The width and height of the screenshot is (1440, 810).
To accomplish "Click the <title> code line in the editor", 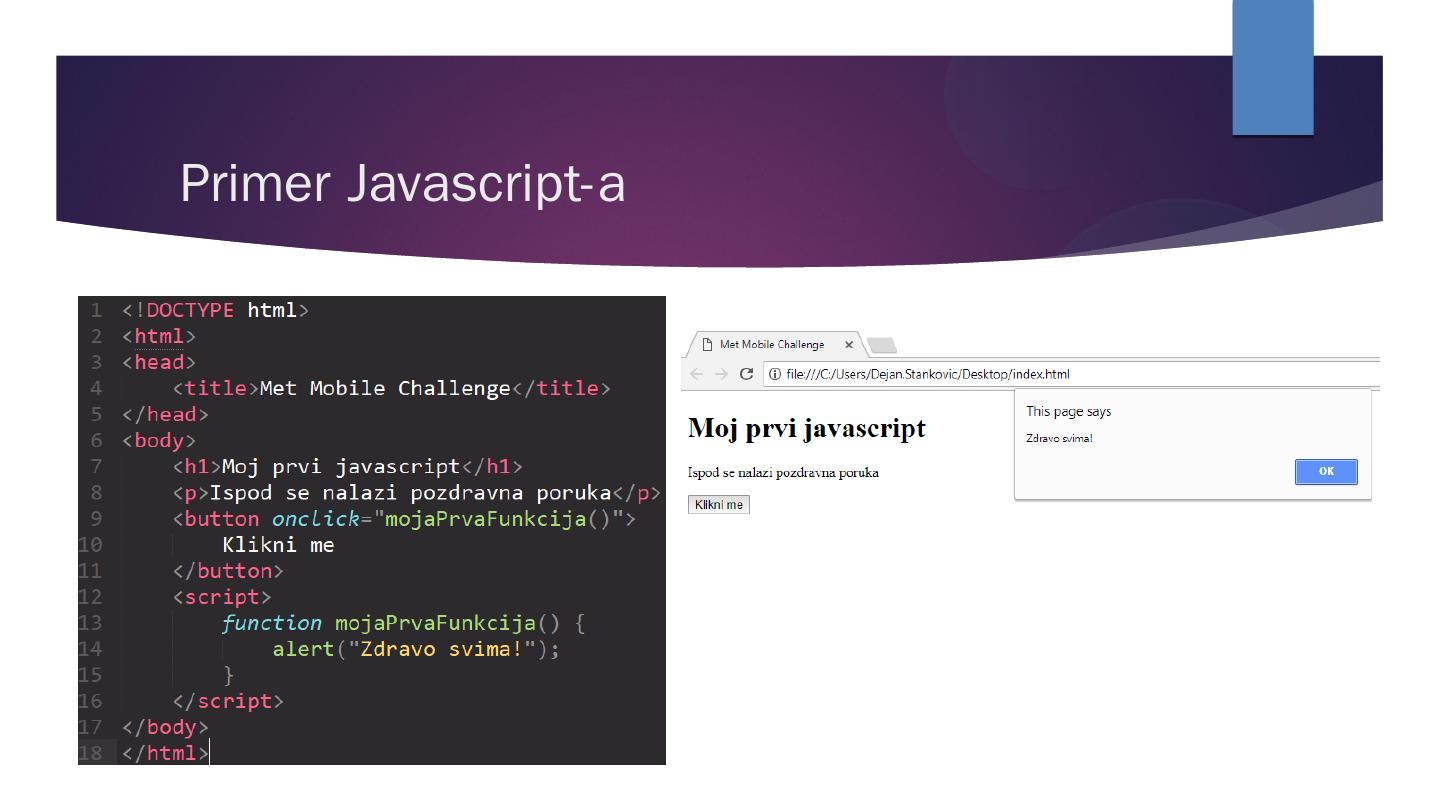I will coord(391,388).
